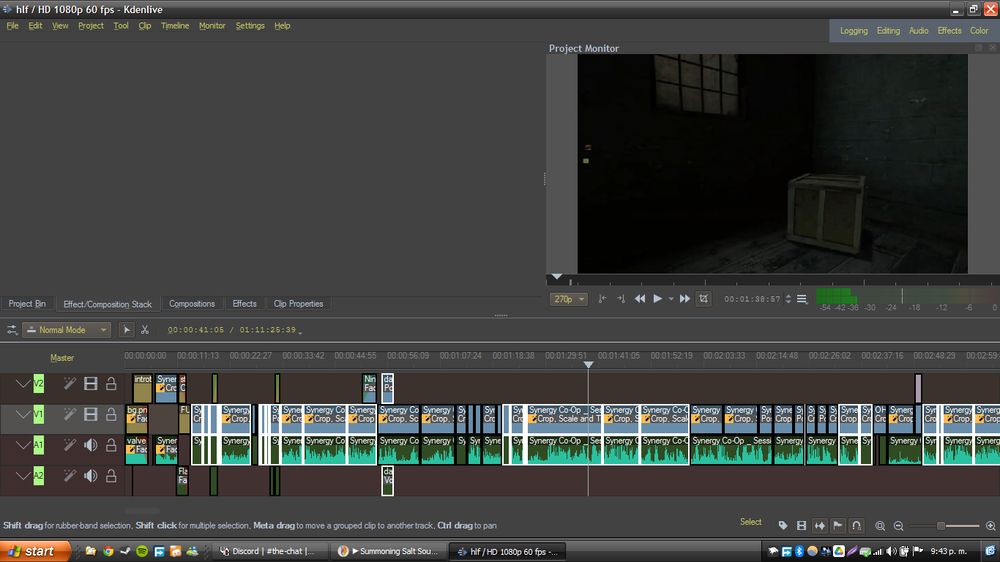Switch to Discord window in taskbar
The height and width of the screenshot is (562, 1000).
(x=268, y=551)
